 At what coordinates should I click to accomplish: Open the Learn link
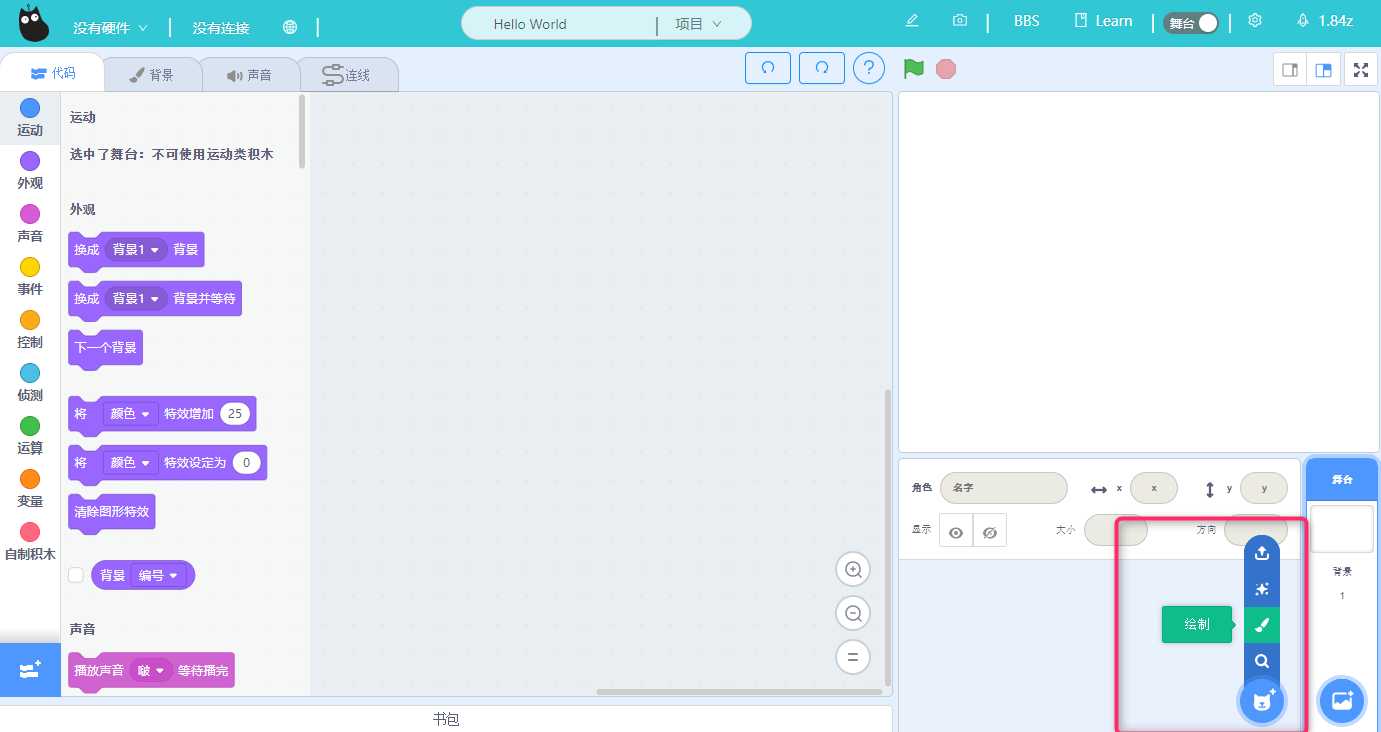[1103, 21]
